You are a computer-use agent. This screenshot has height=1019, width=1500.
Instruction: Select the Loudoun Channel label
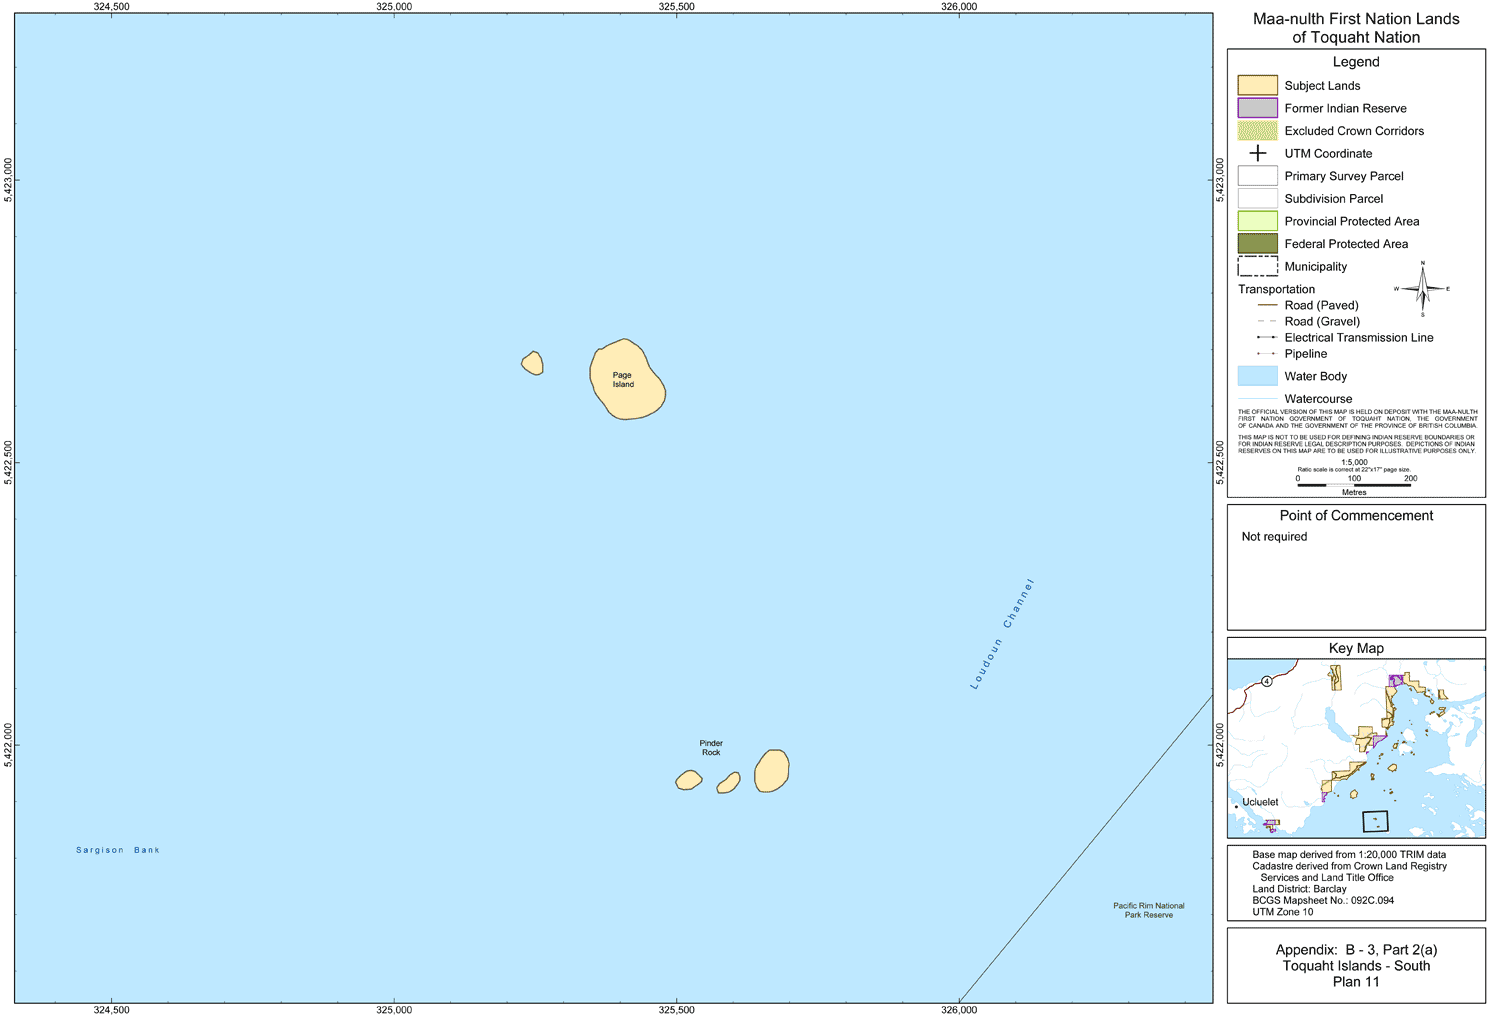point(1002,634)
